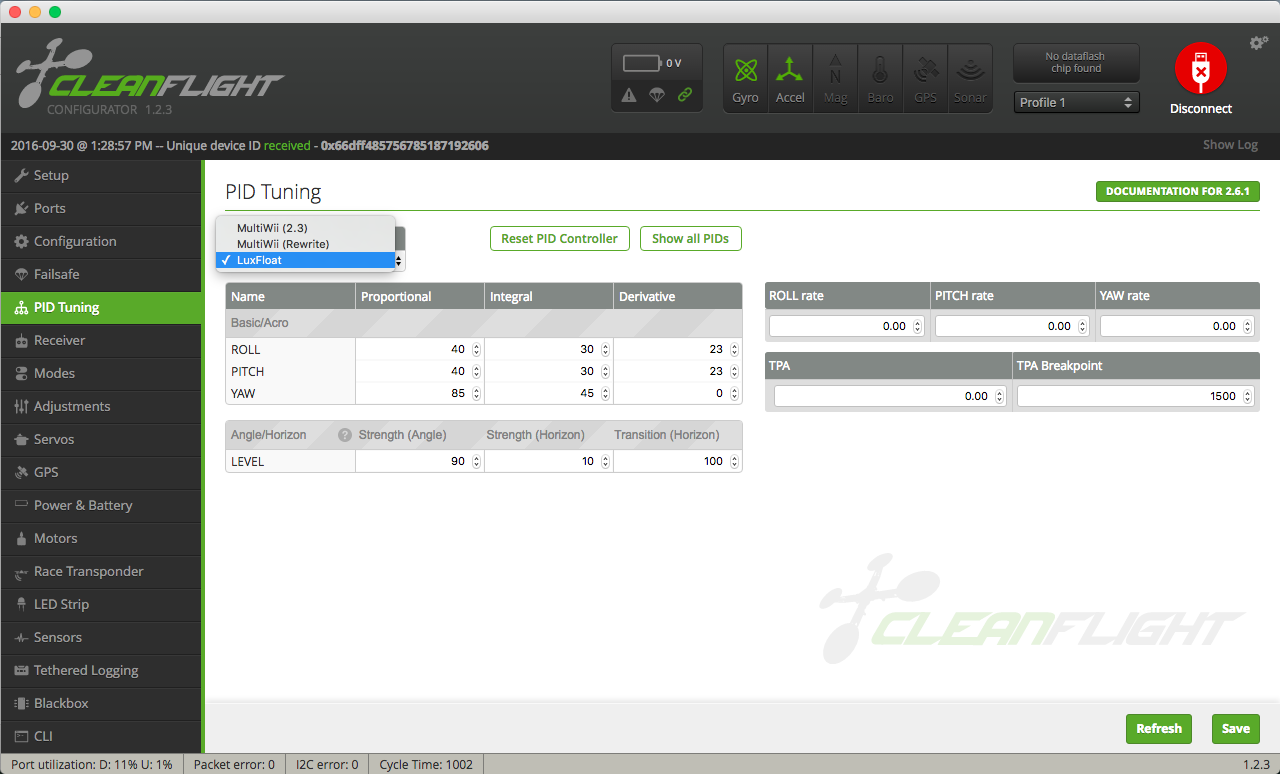This screenshot has height=774, width=1280.
Task: Open the Power & Battery tab
Action: [101, 505]
